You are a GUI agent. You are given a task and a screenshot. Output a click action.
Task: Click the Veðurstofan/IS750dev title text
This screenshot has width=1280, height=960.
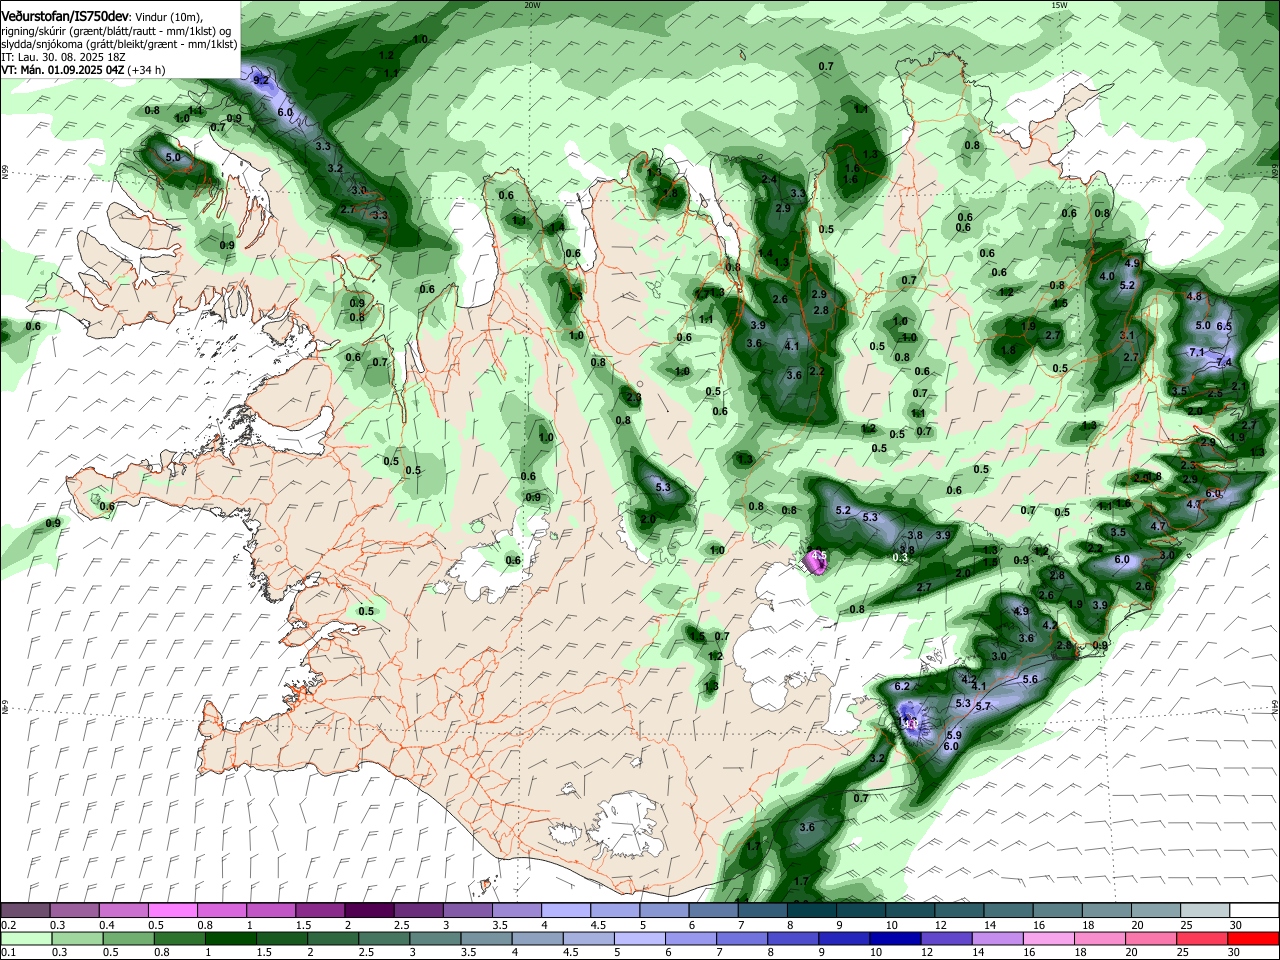[x=65, y=17]
